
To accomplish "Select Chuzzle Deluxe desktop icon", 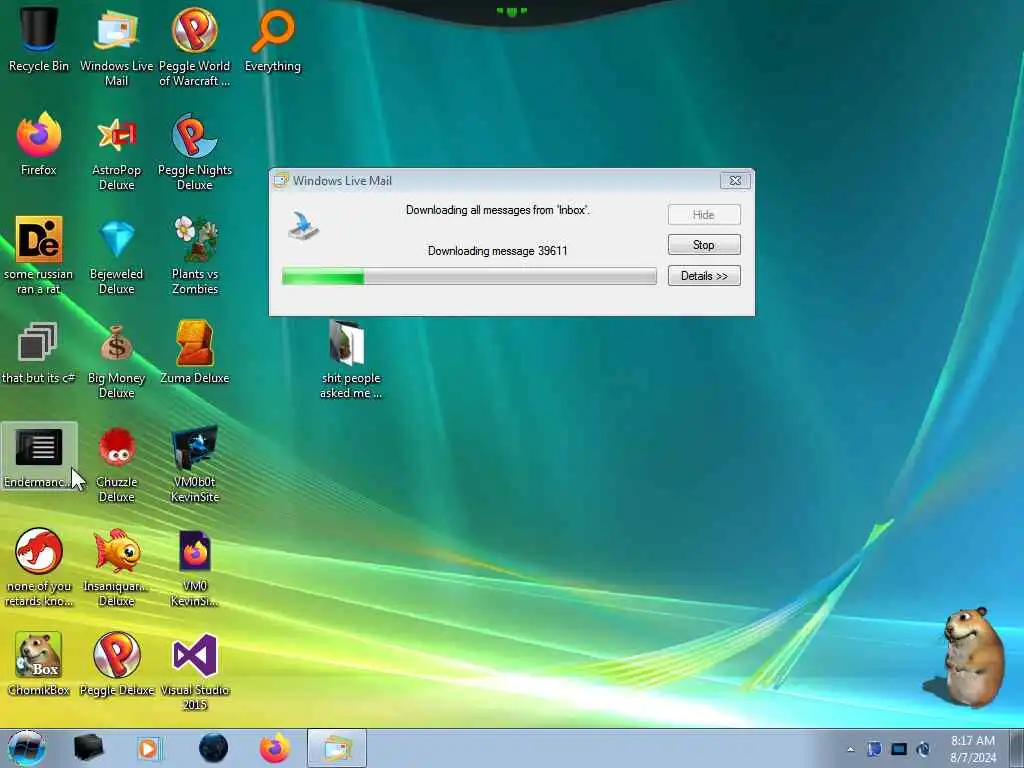I will [x=116, y=464].
